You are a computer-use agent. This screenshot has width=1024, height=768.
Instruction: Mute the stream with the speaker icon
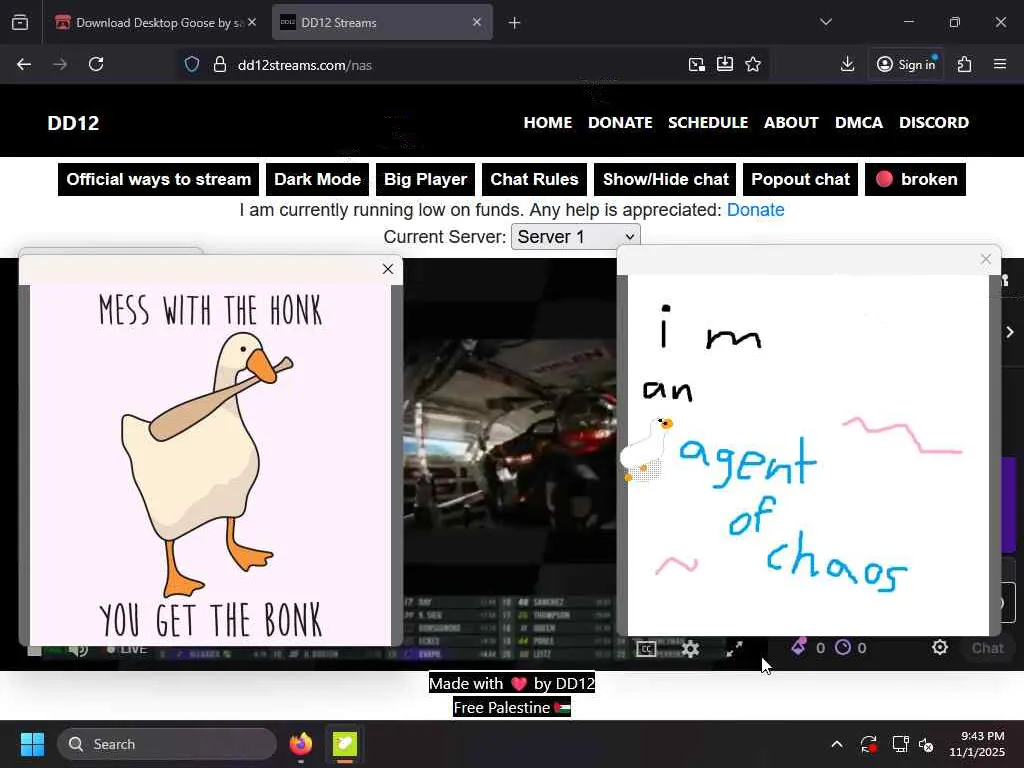[78, 649]
